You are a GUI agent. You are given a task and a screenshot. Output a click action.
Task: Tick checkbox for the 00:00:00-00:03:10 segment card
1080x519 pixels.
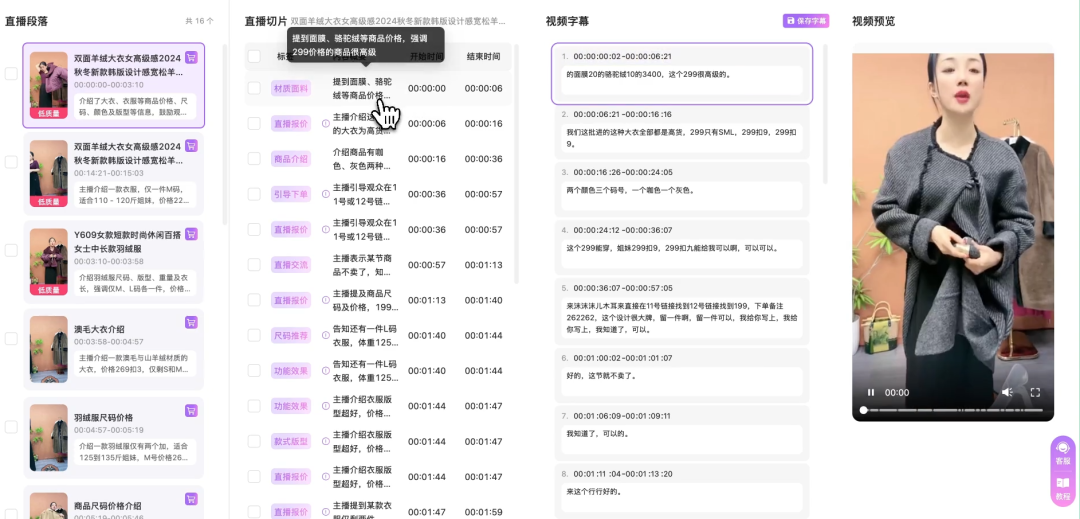(11, 74)
